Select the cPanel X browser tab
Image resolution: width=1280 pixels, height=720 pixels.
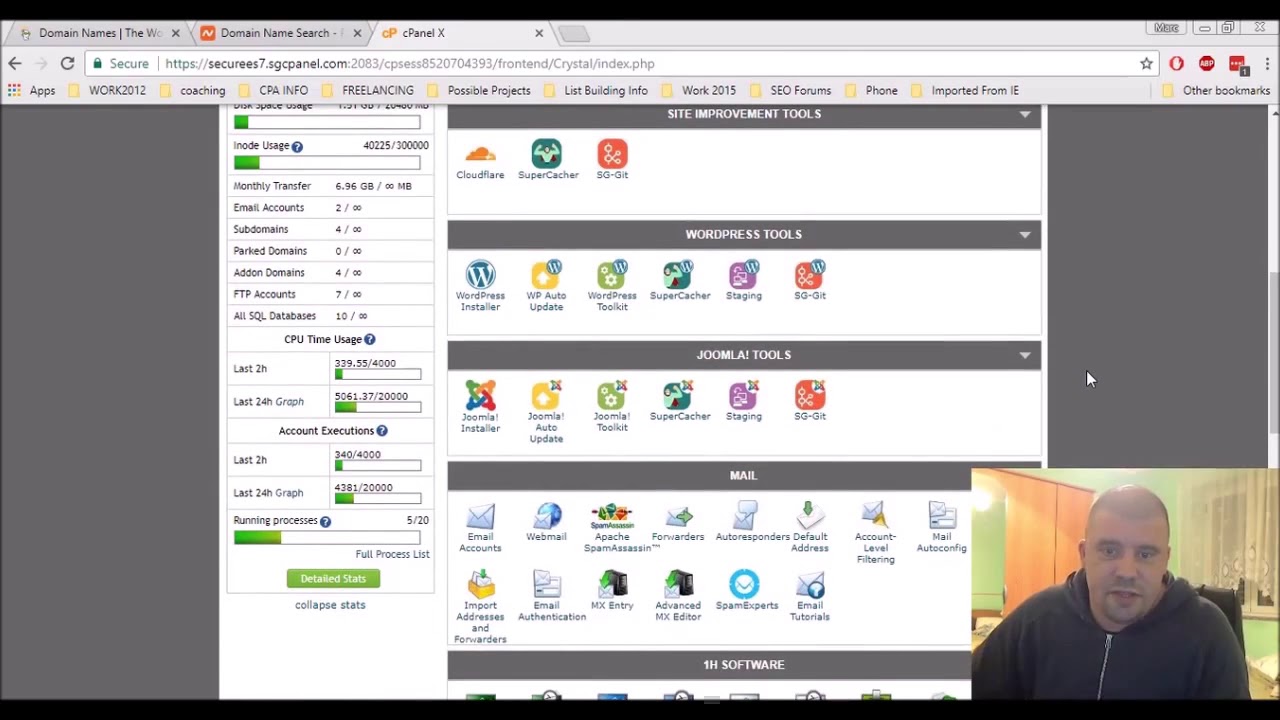point(460,33)
